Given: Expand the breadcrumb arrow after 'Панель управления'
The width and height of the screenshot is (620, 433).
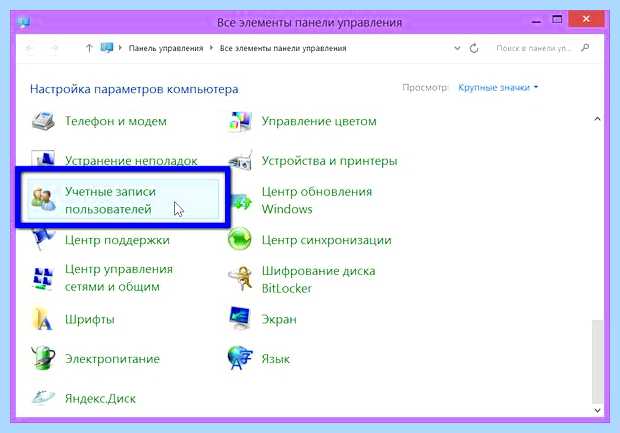Looking at the screenshot, I should click(x=212, y=48).
